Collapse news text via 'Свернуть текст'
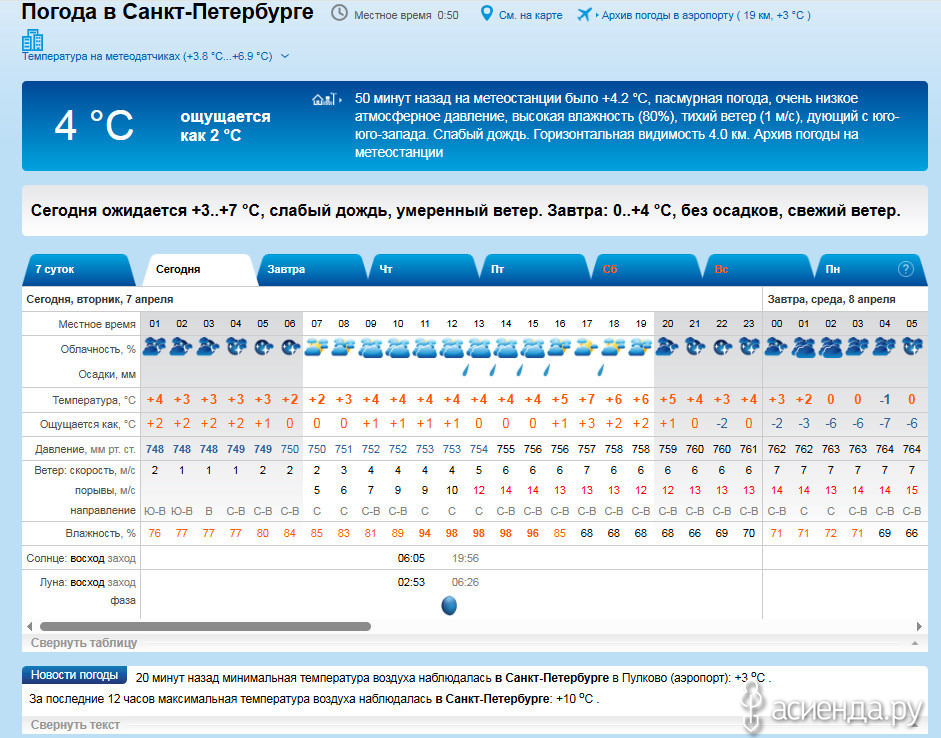941x738 pixels. pos(75,725)
